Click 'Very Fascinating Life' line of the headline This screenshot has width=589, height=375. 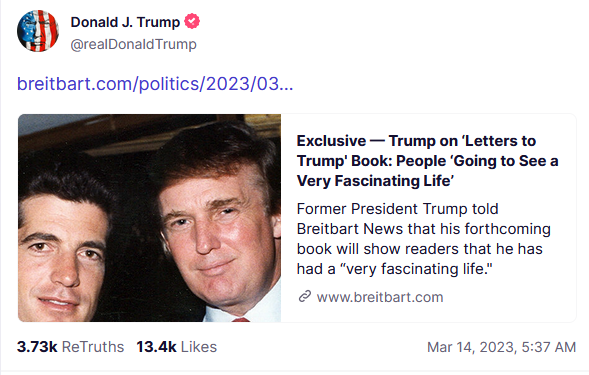[375, 181]
